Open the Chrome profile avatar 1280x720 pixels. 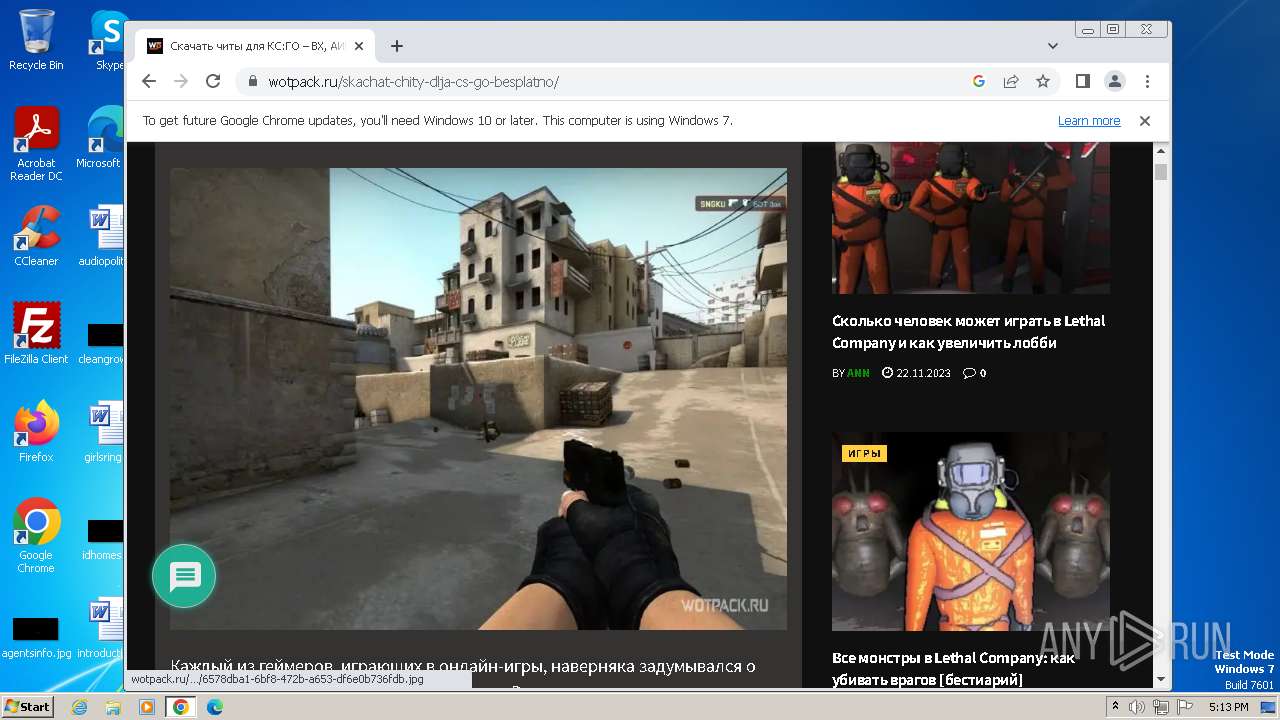(x=1115, y=81)
